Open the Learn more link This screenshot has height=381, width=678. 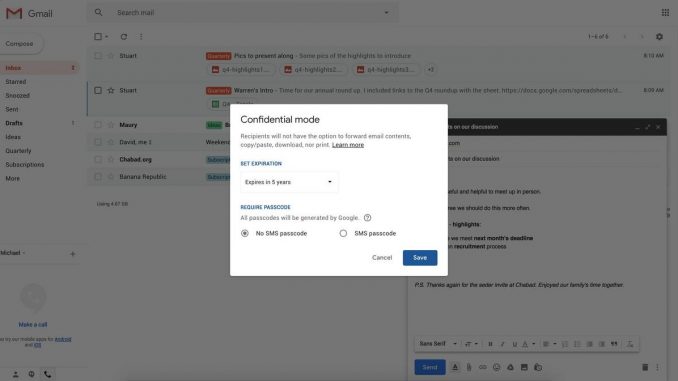click(348, 145)
